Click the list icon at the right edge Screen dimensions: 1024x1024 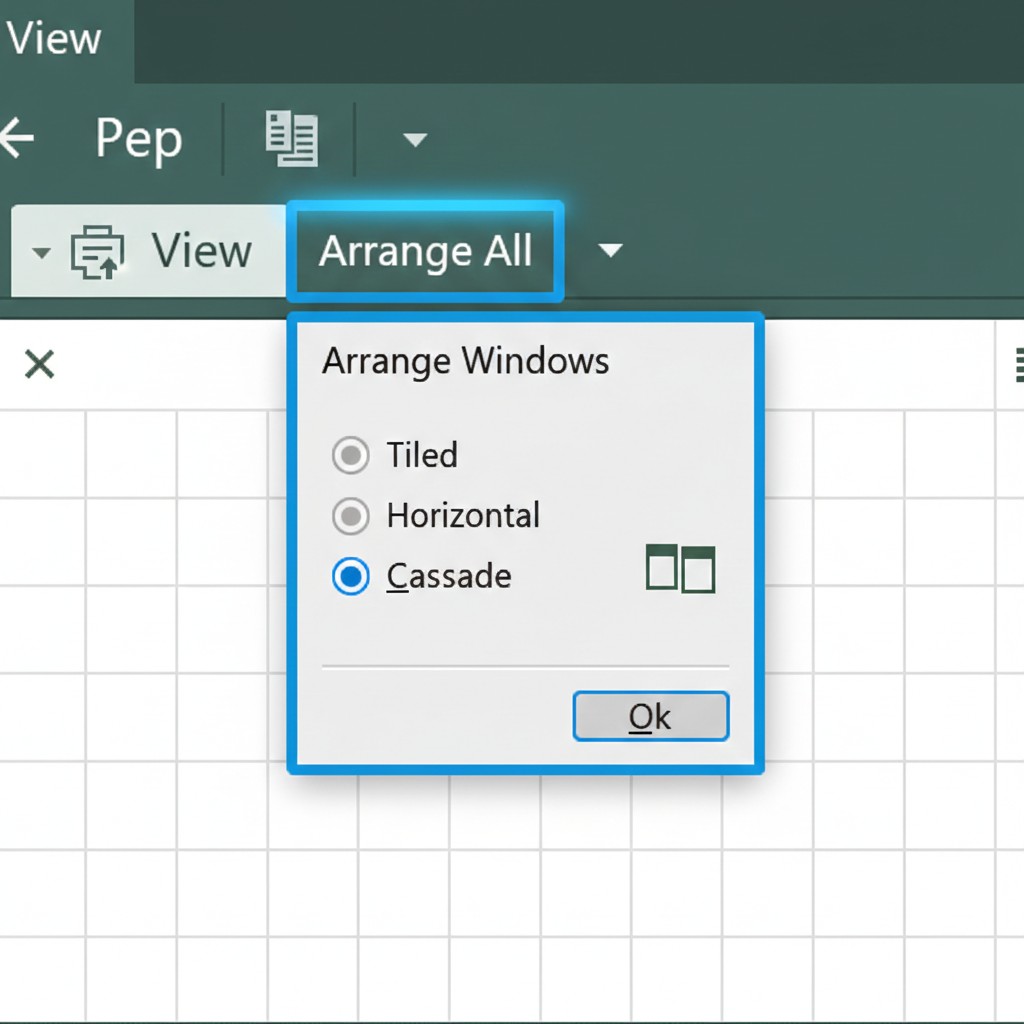pos(1019,366)
